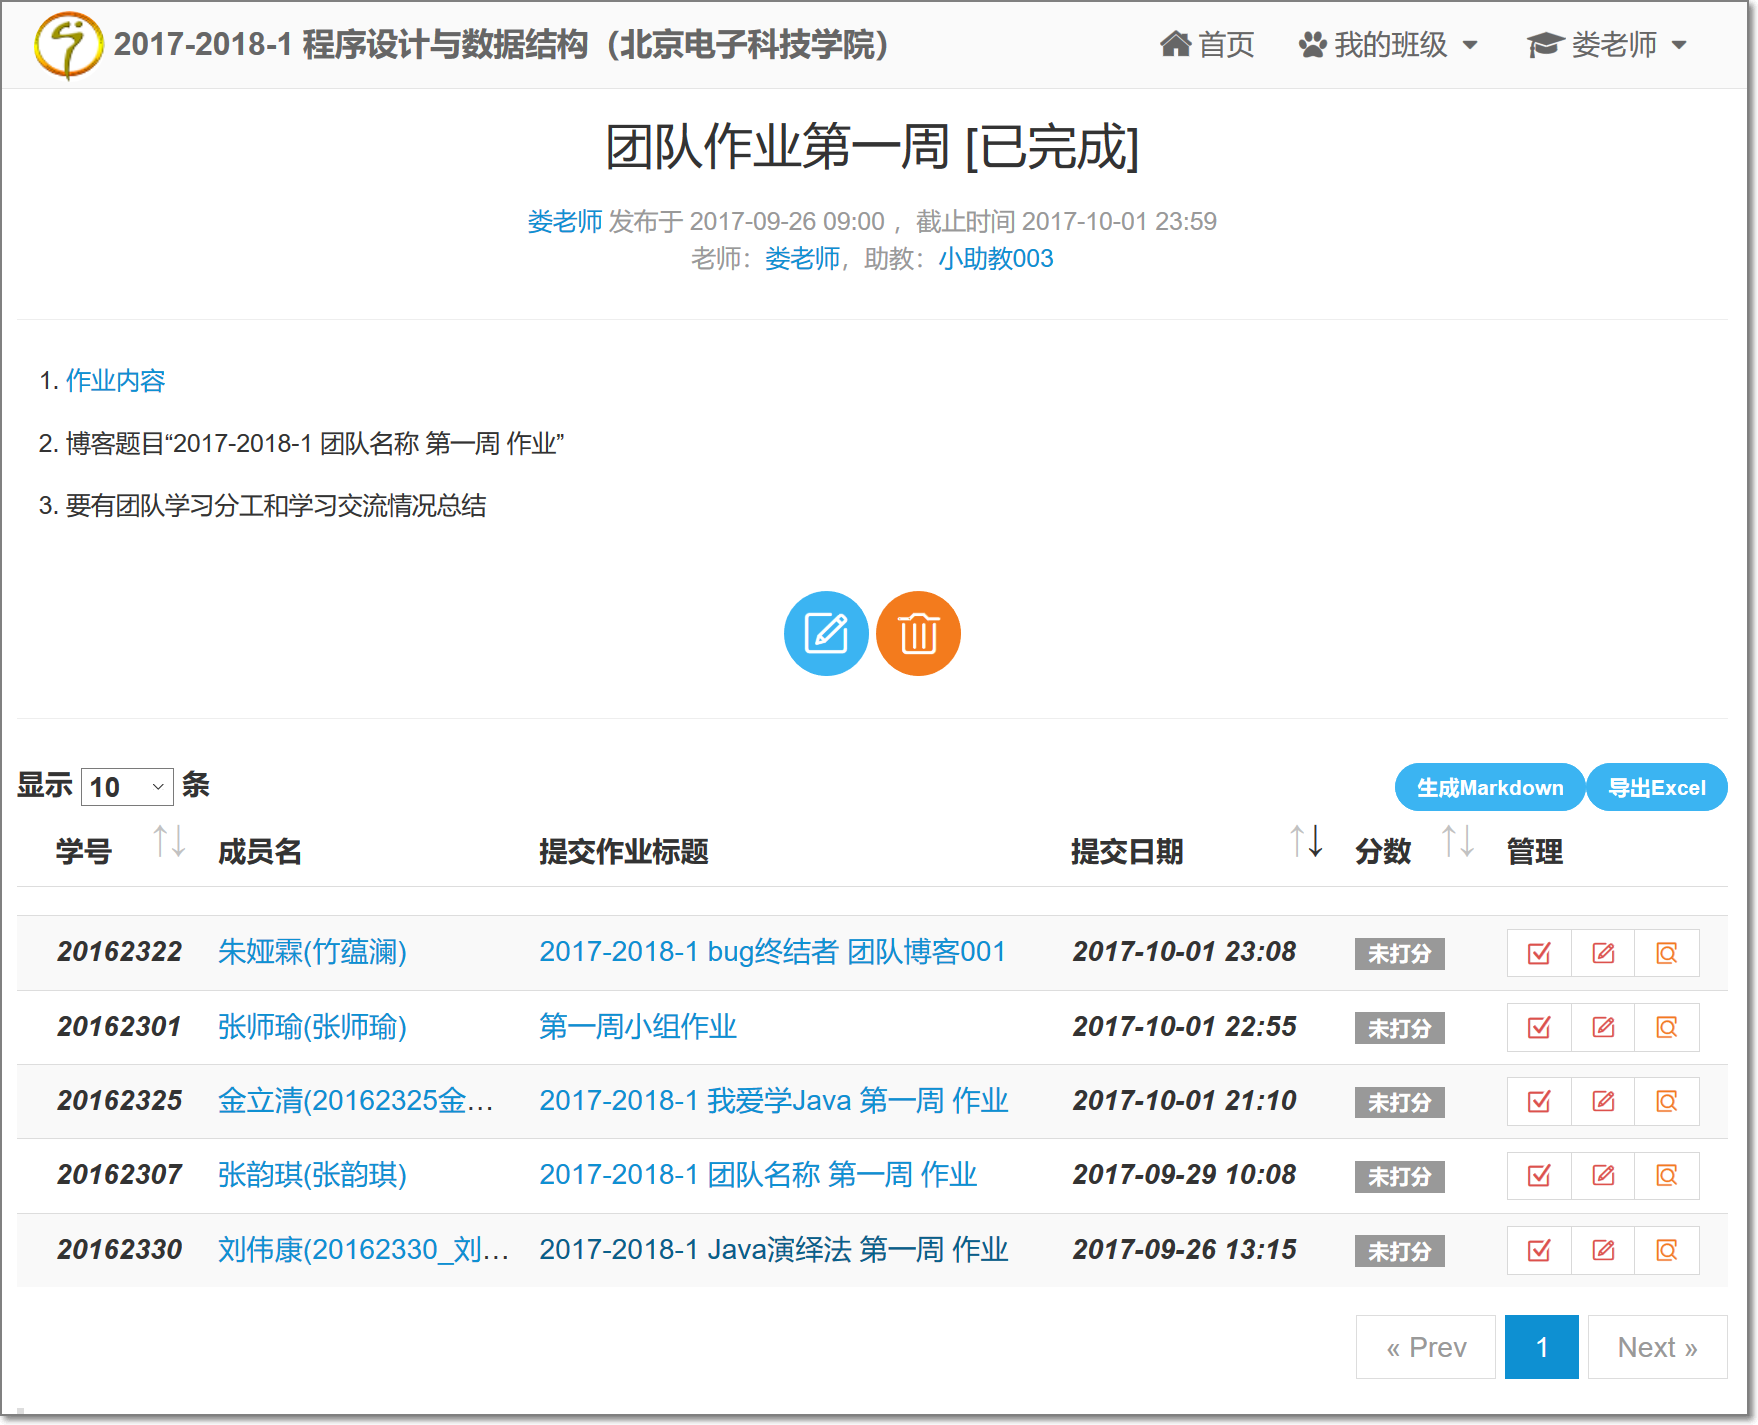1758x1425 pixels.
Task: Sort by 提交日期 column arrows
Action: click(1306, 842)
